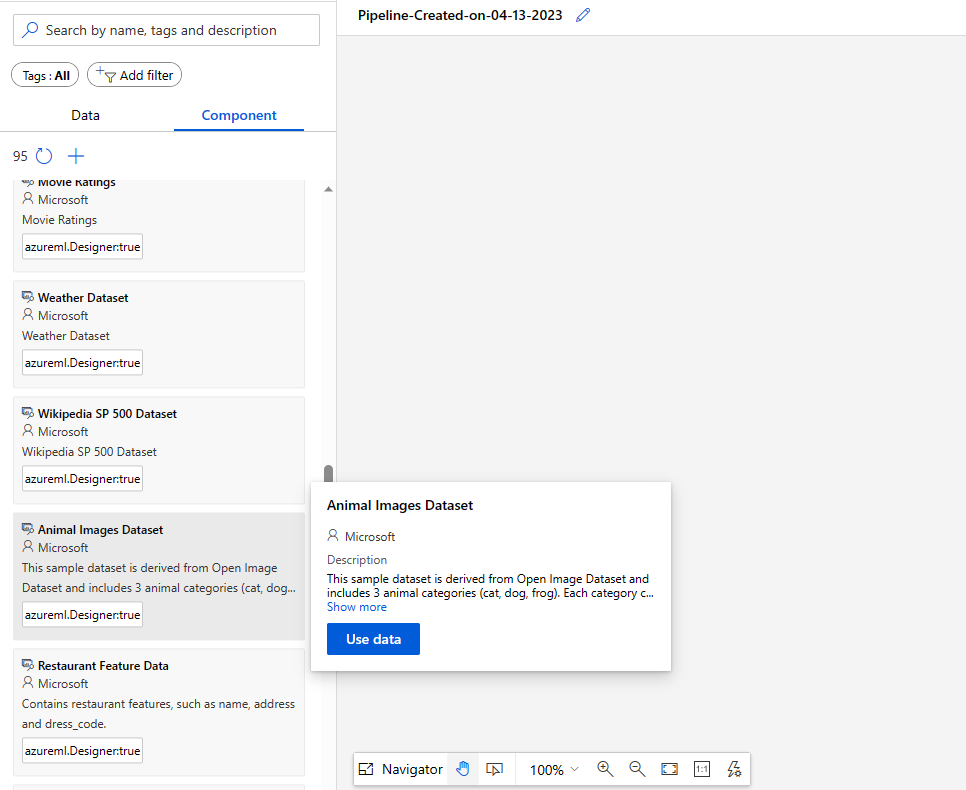966x790 pixels.
Task: Open auto-layout settings via lightning gear icon
Action: click(734, 768)
